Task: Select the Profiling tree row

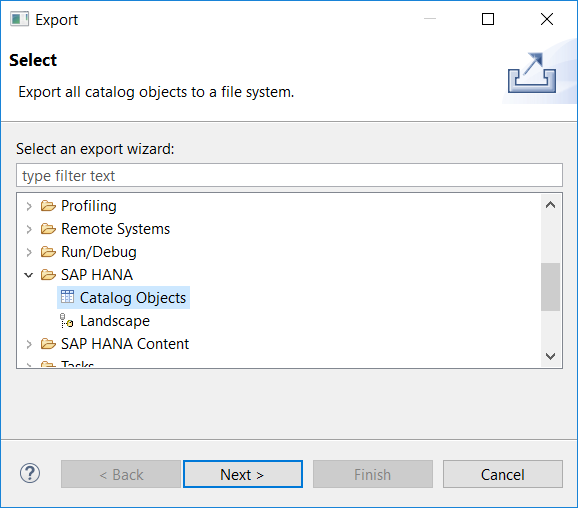Action: pyautogui.click(x=88, y=206)
